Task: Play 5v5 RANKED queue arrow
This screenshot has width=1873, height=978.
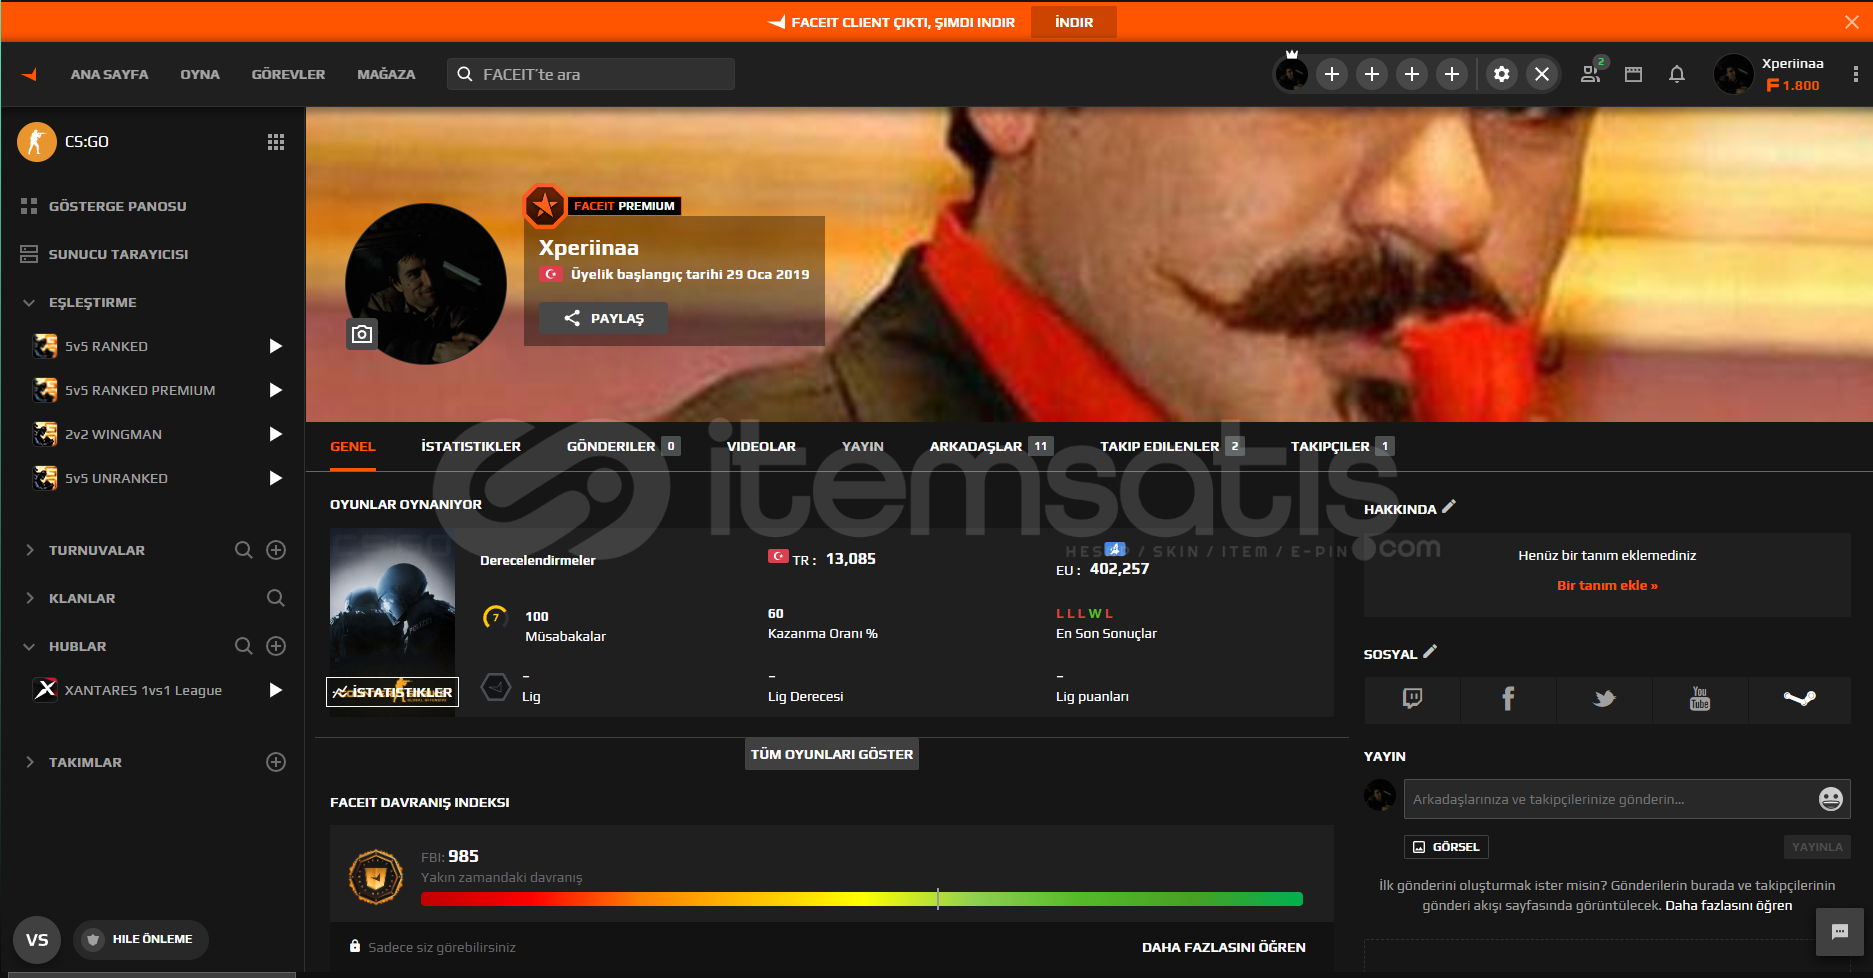Action: click(276, 346)
